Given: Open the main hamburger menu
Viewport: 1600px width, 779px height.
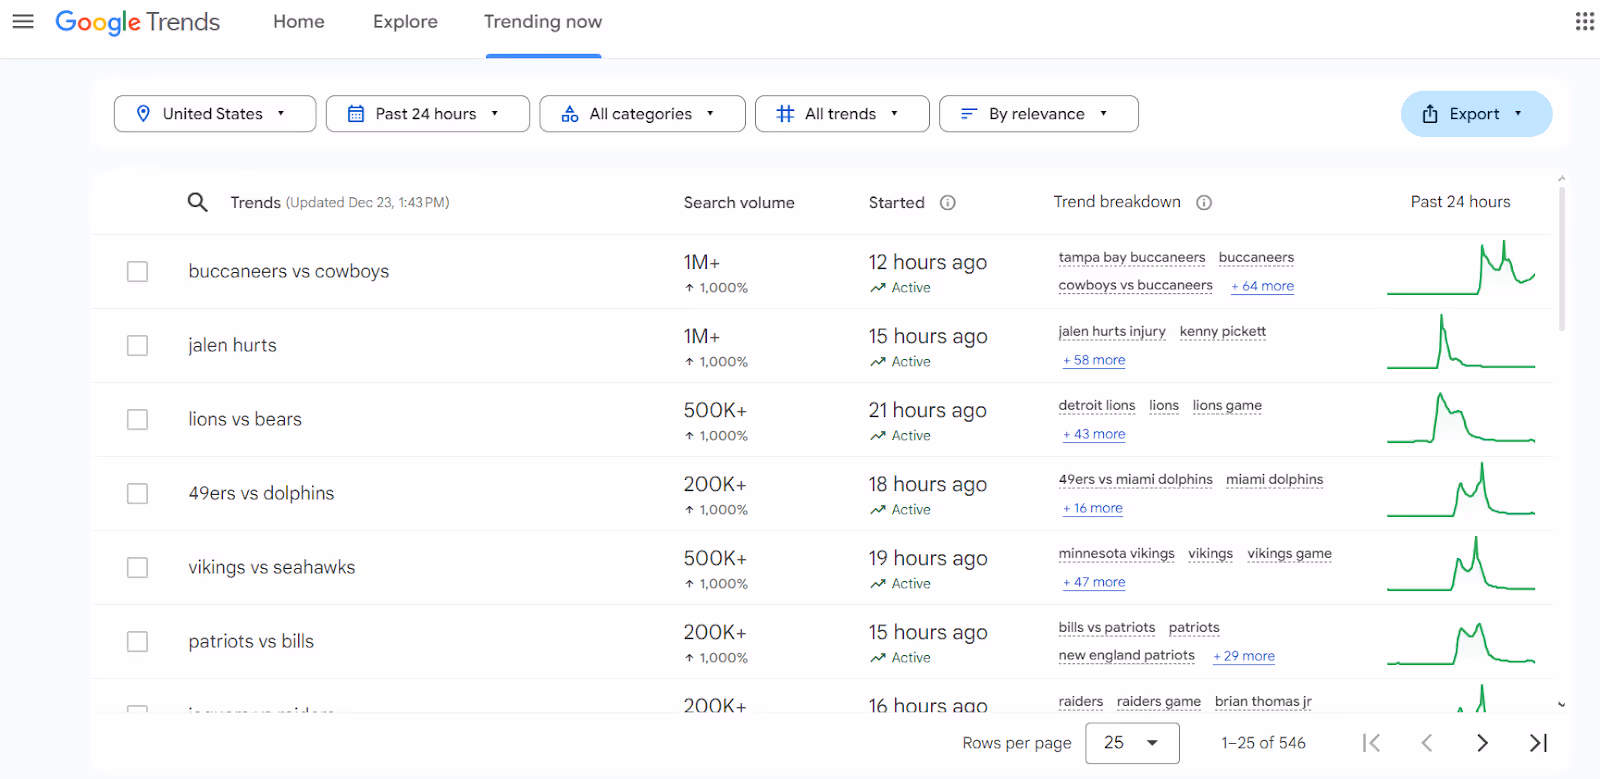Looking at the screenshot, I should 23,21.
